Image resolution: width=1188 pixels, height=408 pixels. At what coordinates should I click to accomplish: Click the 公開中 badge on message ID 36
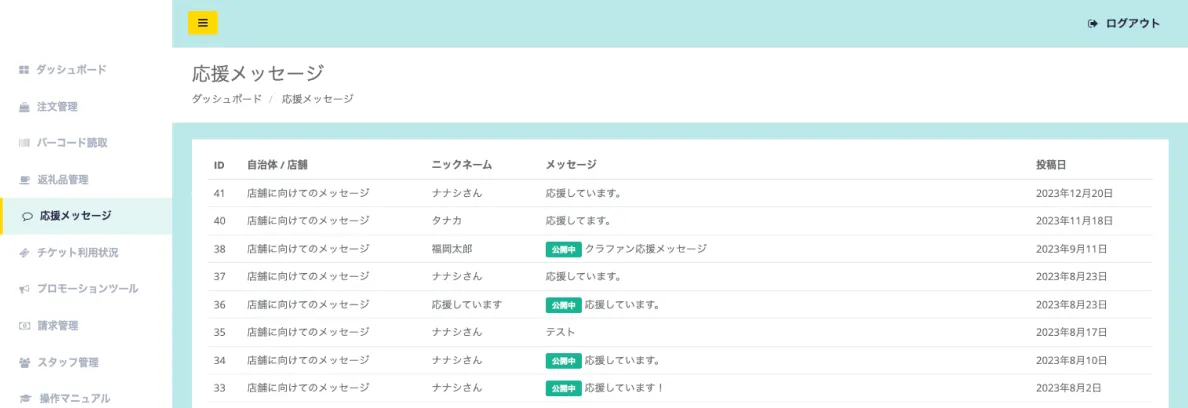[x=563, y=305]
